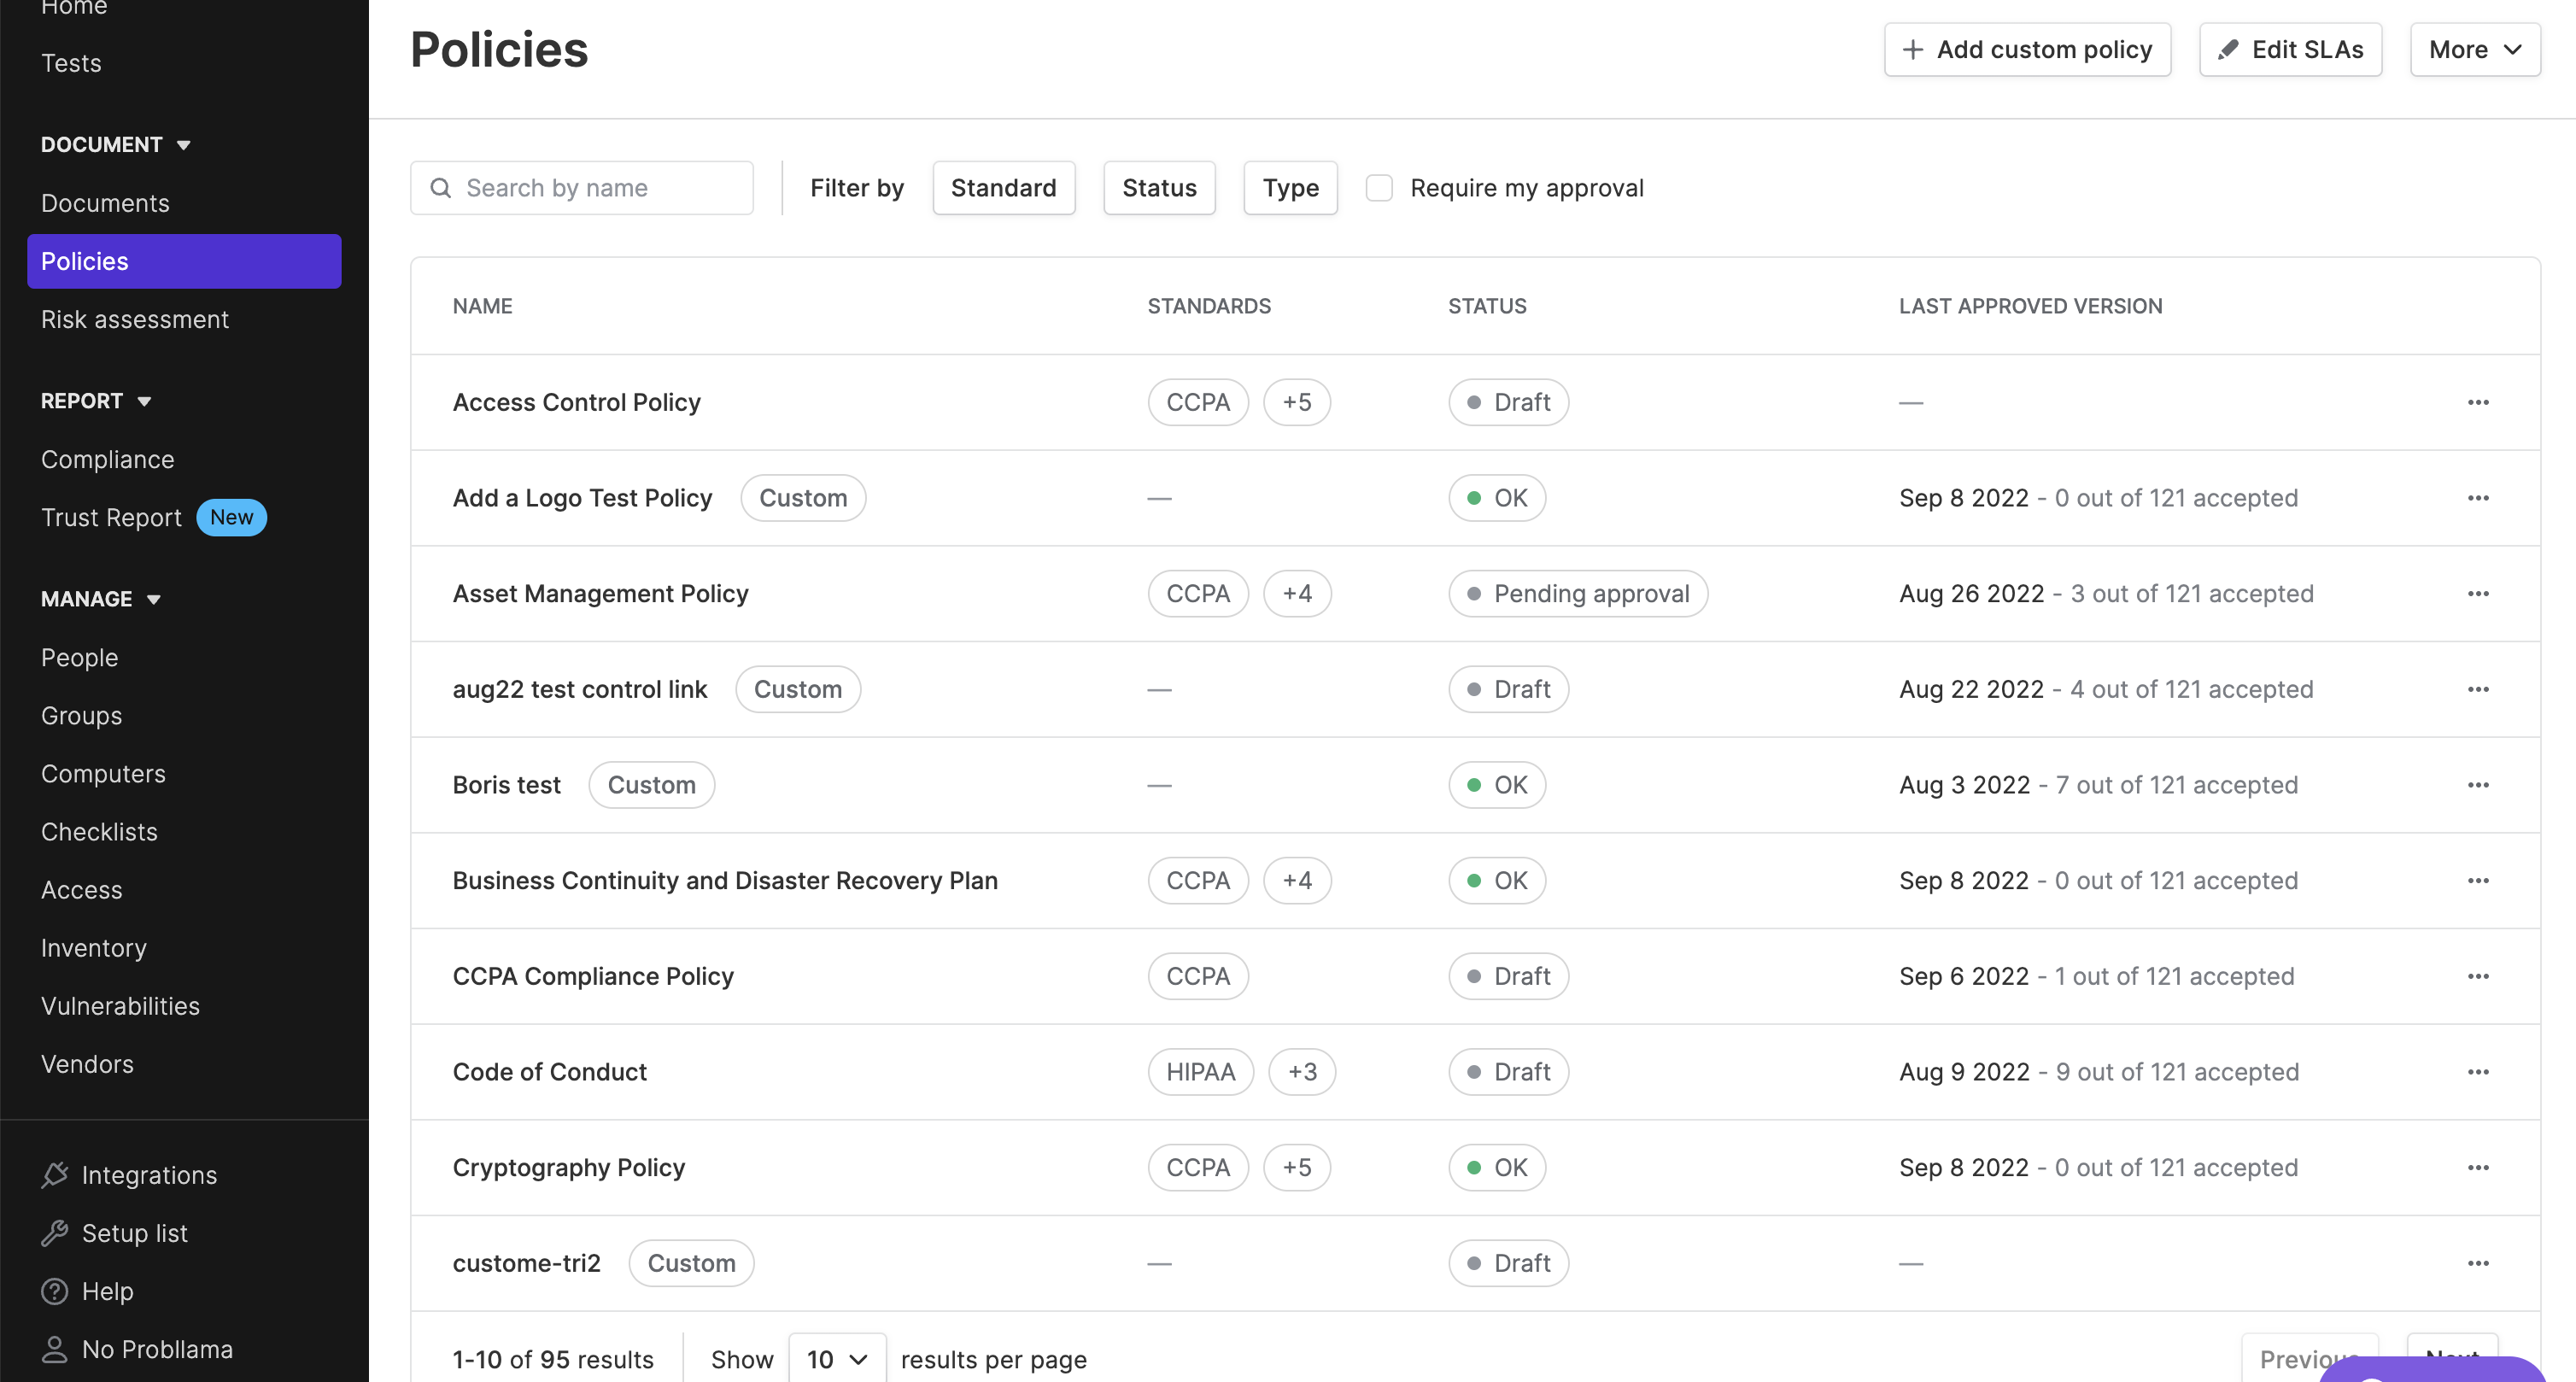Navigate to Compliance report
The height and width of the screenshot is (1382, 2576).
107,459
